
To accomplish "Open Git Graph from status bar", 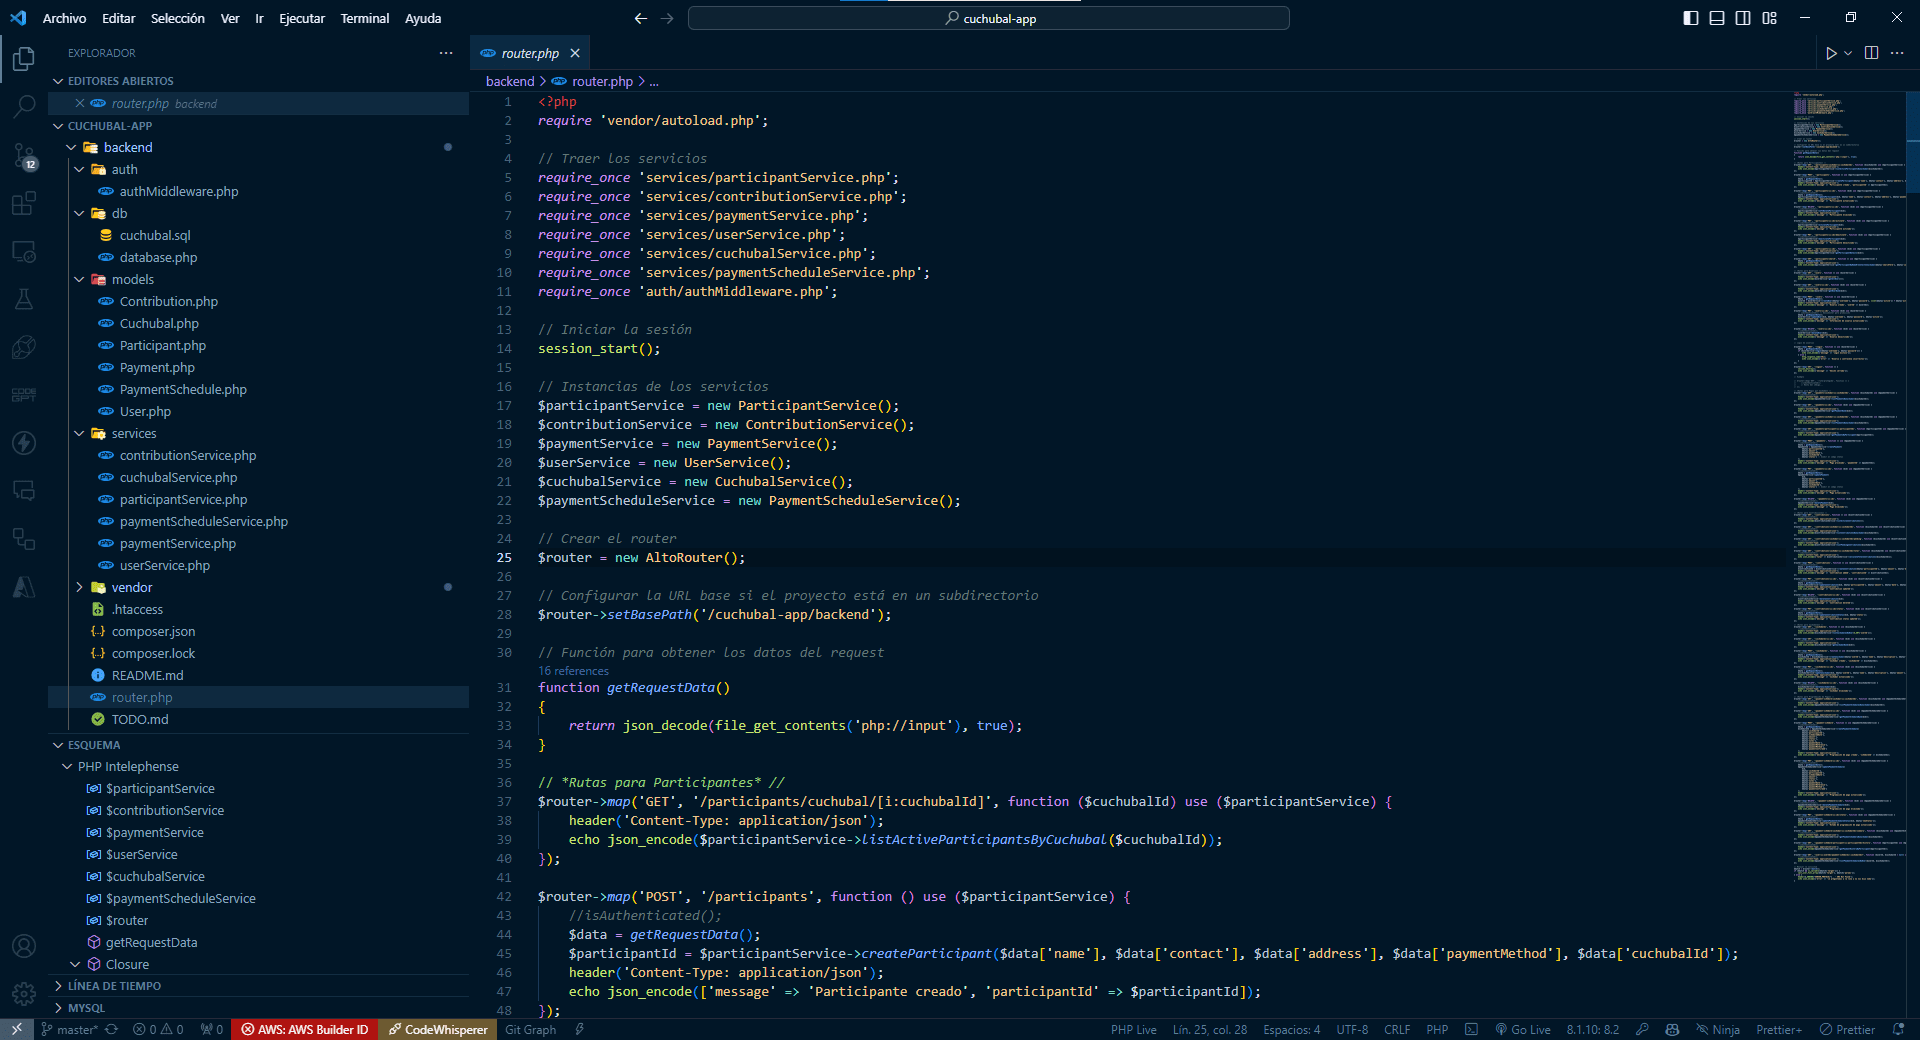I will pos(530,1029).
